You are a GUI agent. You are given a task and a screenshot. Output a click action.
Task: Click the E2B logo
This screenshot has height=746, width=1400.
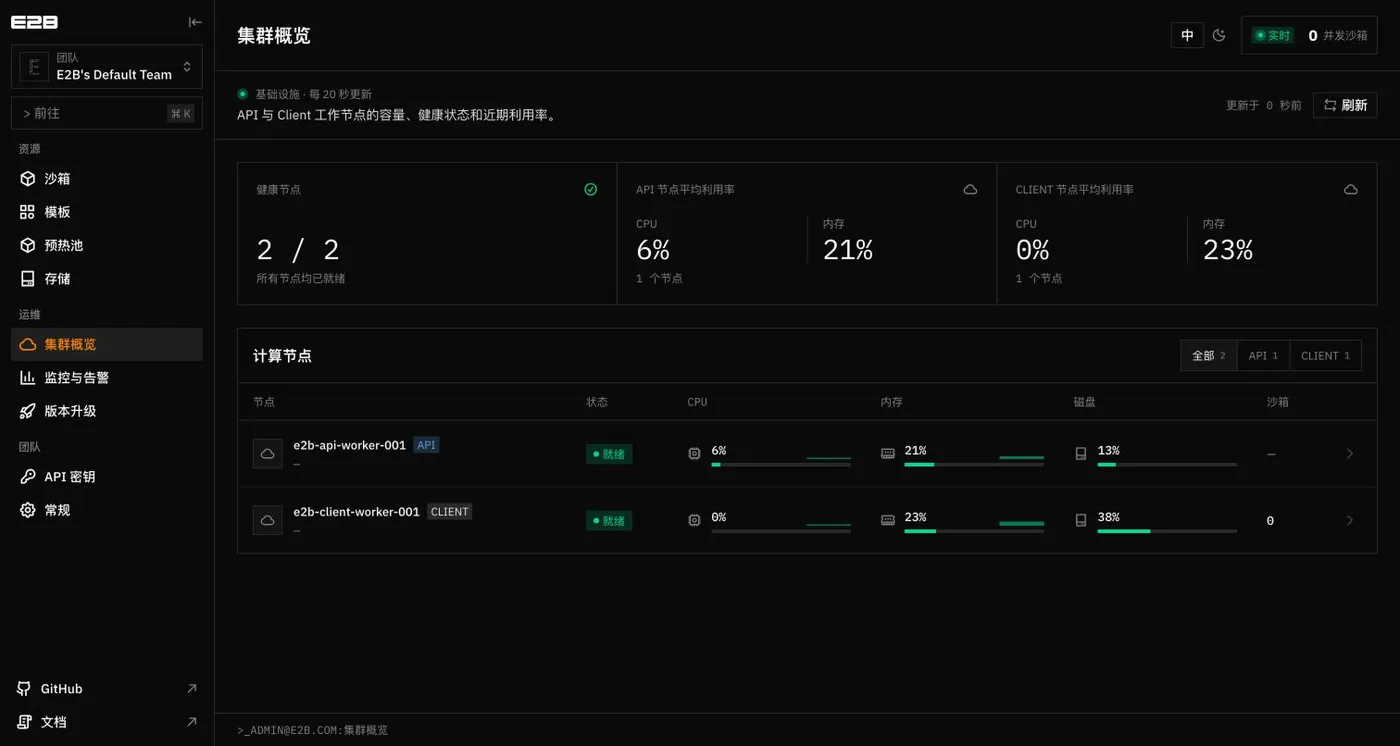tap(34, 22)
